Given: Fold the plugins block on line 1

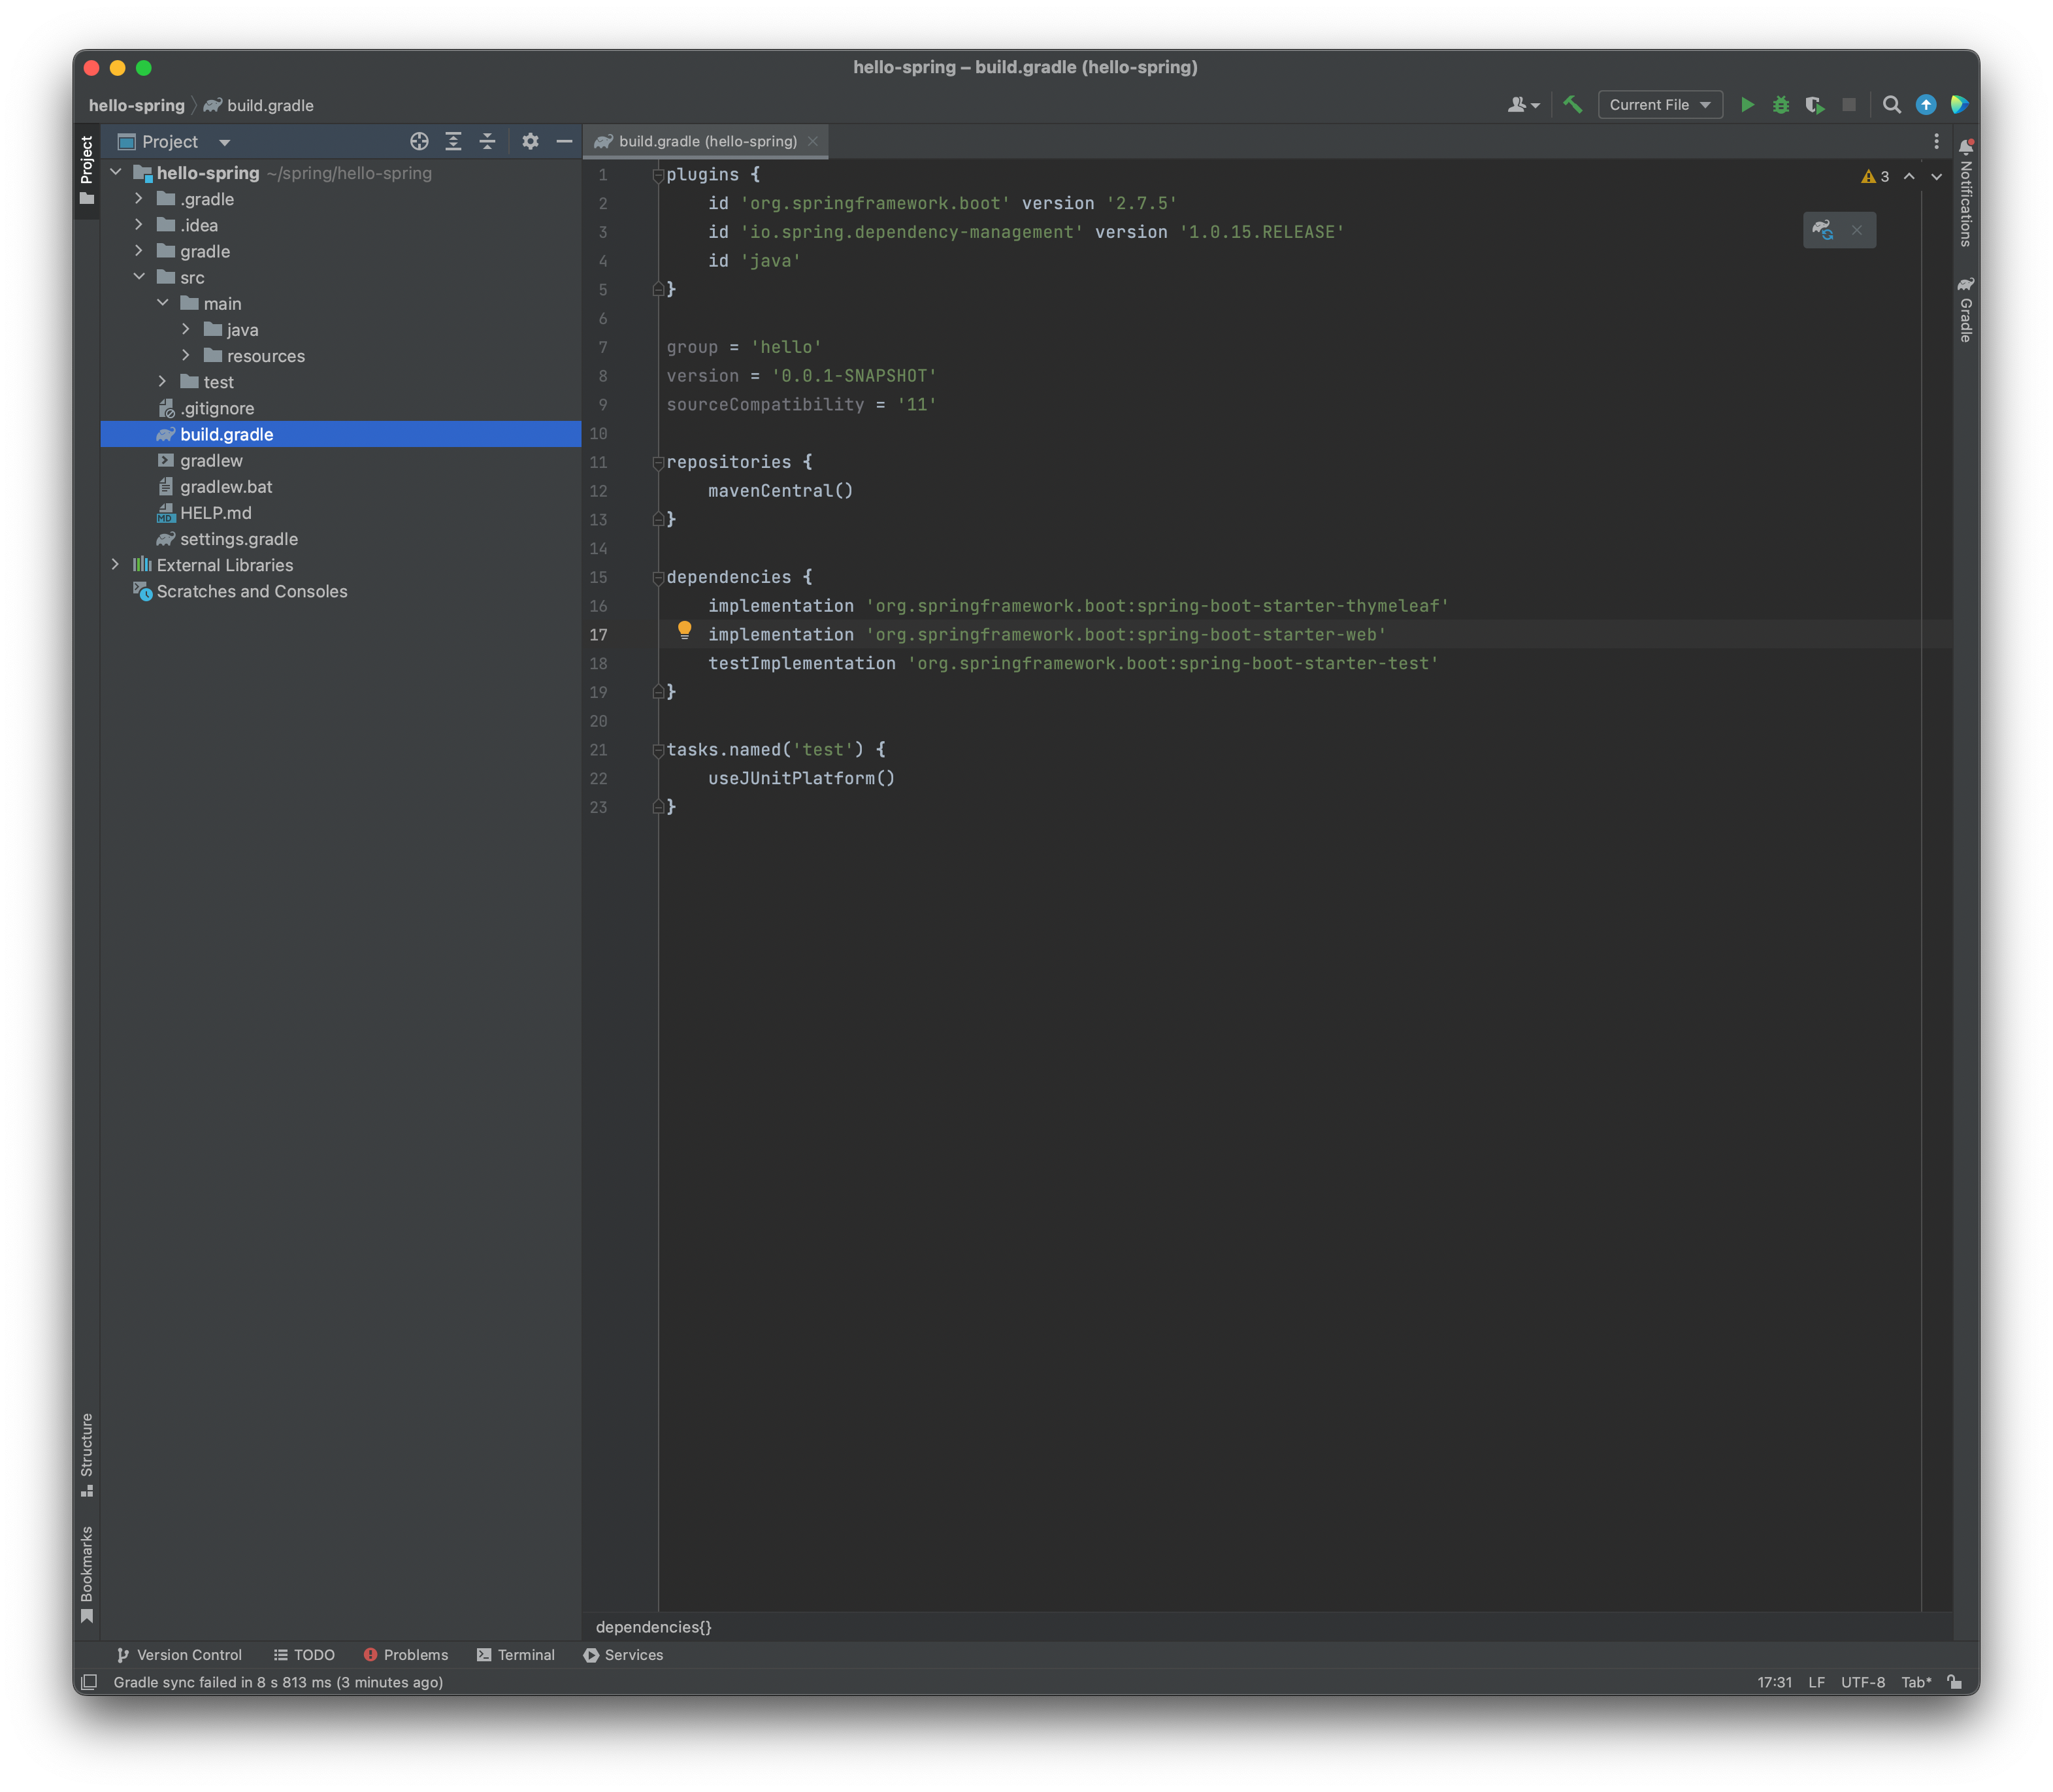Looking at the screenshot, I should pyautogui.click(x=658, y=176).
